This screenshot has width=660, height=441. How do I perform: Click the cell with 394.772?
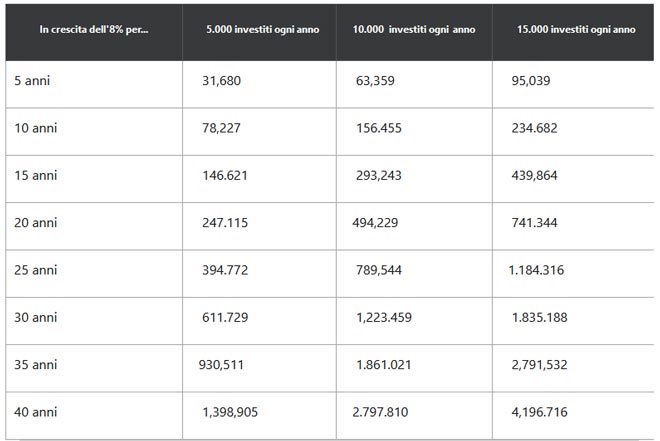(x=225, y=270)
